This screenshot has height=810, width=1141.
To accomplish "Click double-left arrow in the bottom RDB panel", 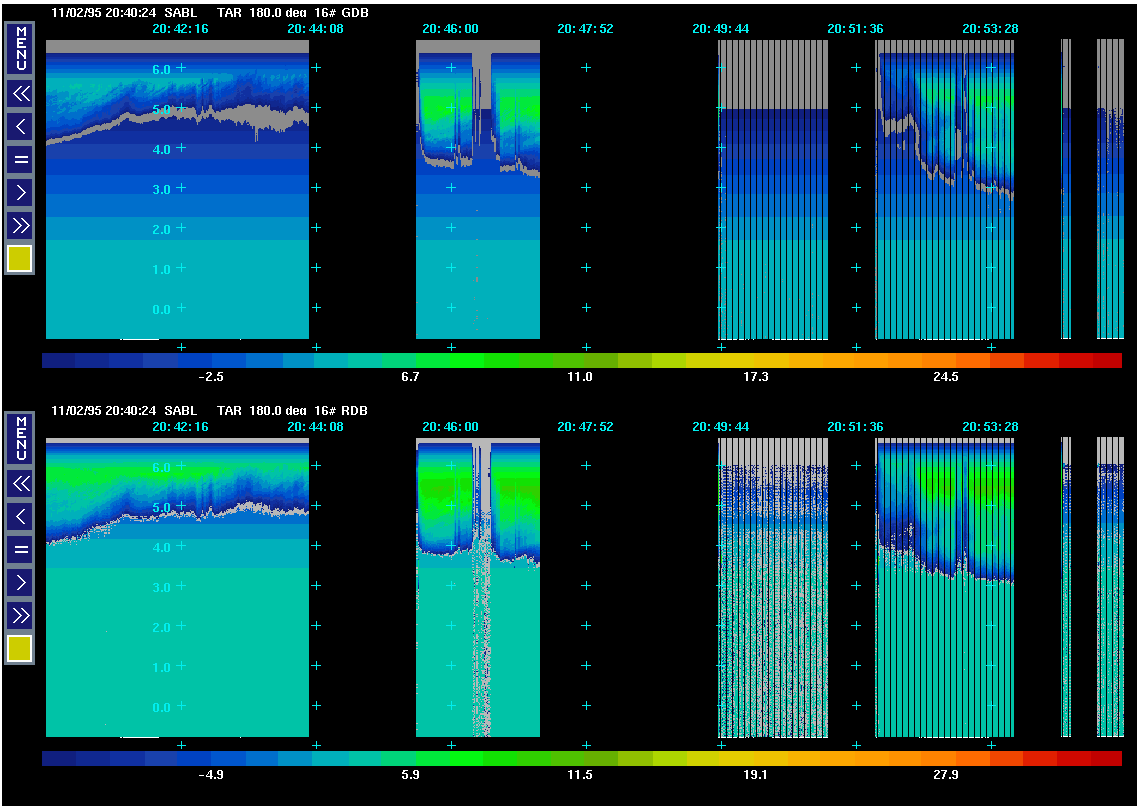I will pos(20,484).
